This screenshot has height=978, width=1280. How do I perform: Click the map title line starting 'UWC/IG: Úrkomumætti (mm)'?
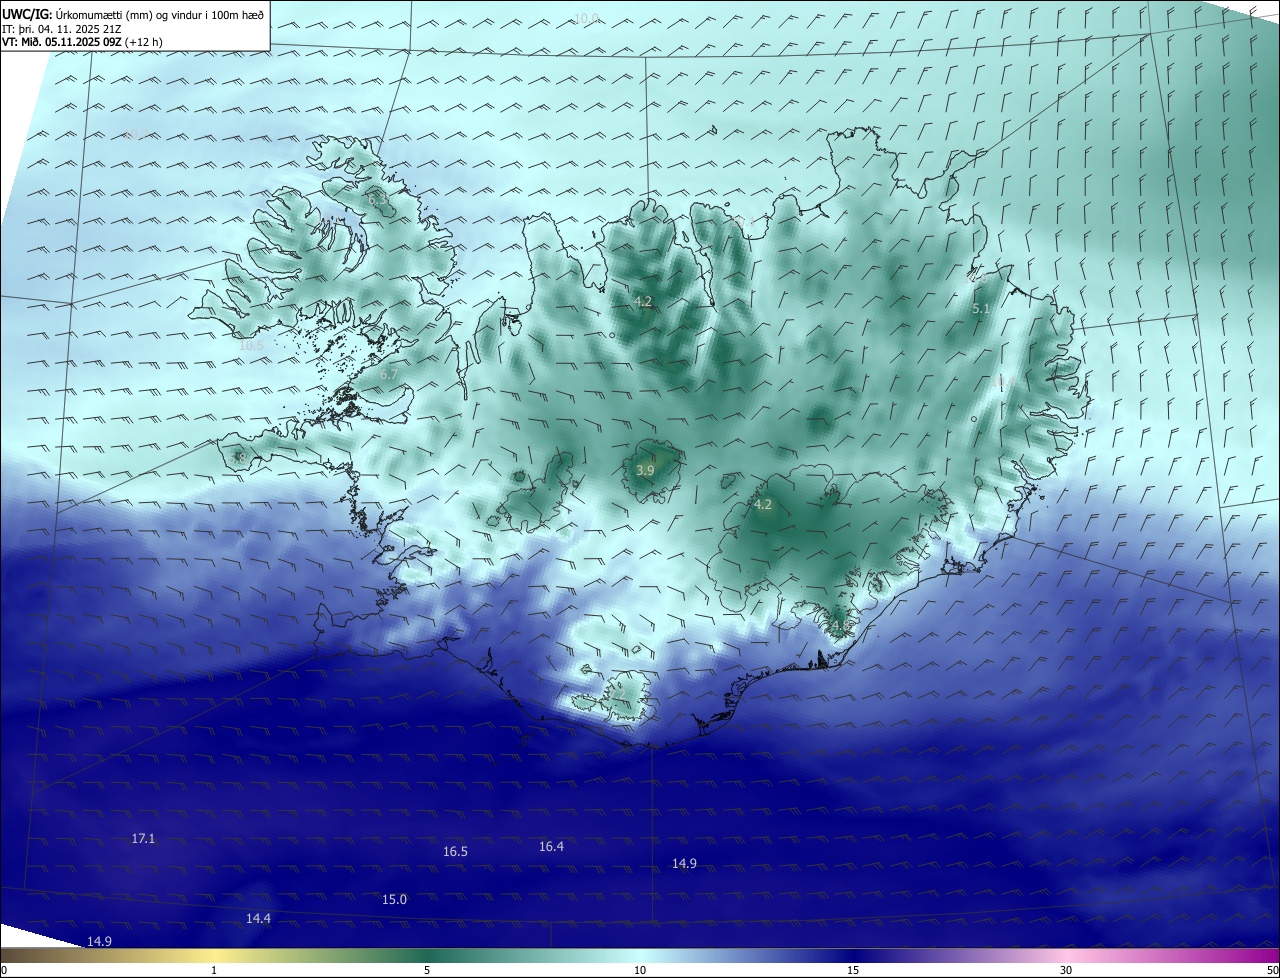point(133,14)
